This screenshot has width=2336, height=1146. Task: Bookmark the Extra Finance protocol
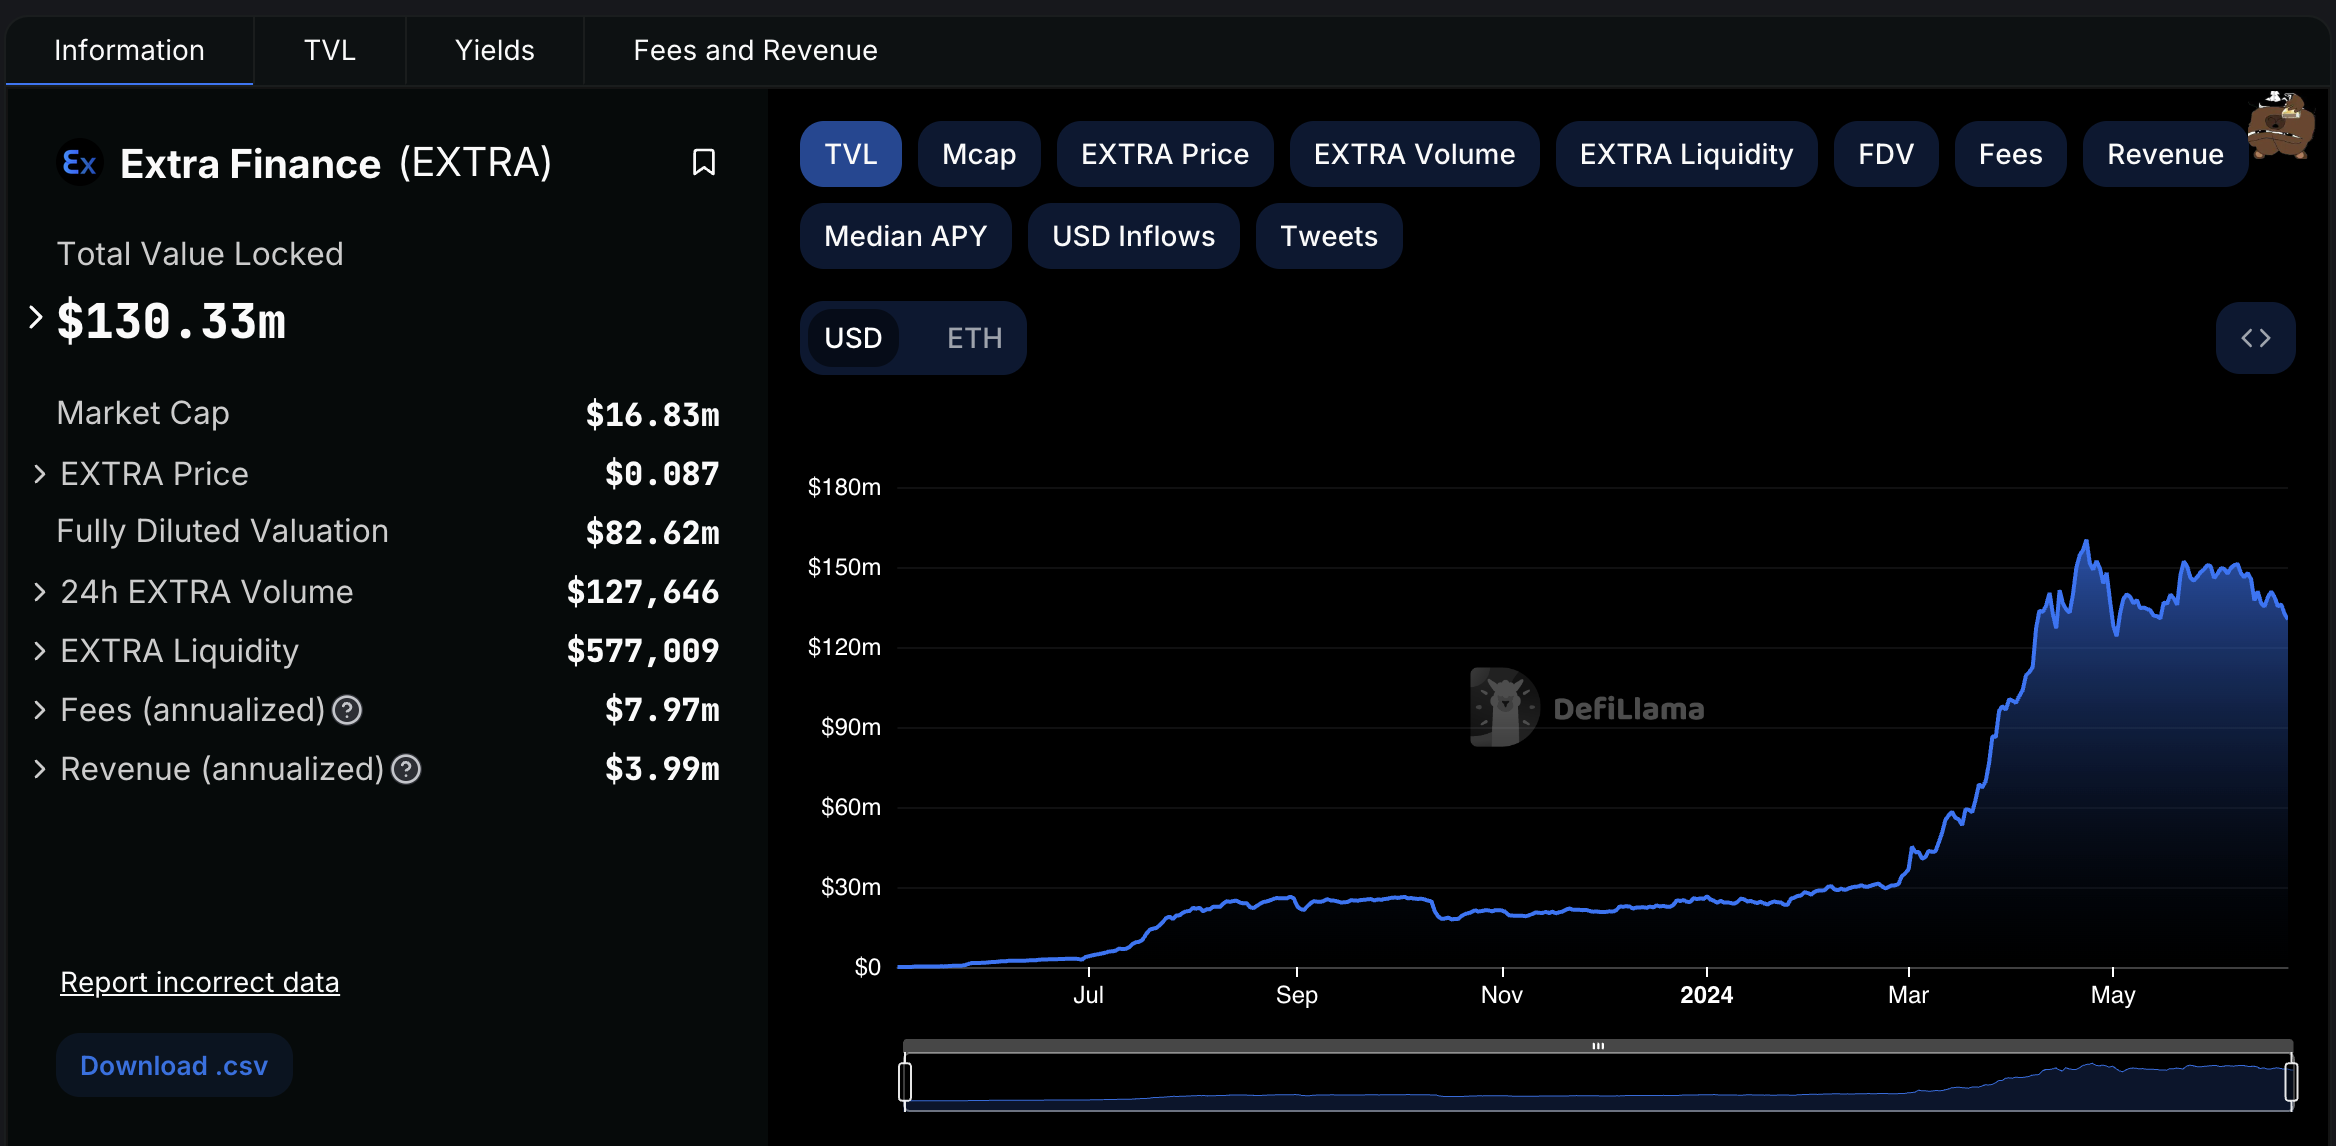[704, 162]
